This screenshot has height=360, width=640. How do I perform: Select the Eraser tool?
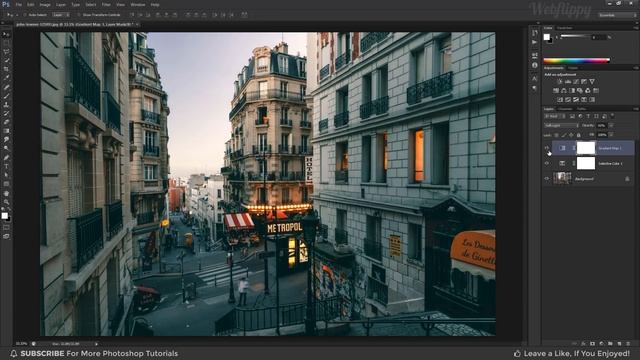pyautogui.click(x=6, y=122)
